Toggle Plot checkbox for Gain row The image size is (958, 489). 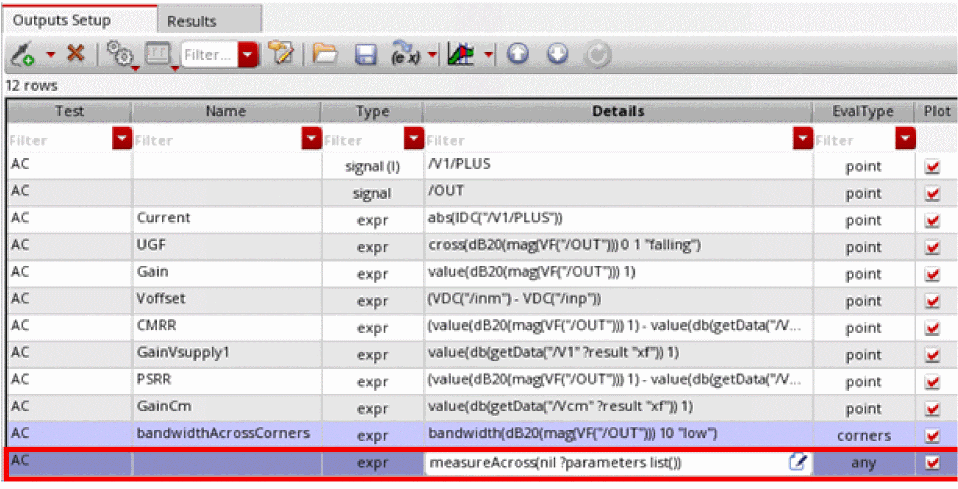click(932, 274)
